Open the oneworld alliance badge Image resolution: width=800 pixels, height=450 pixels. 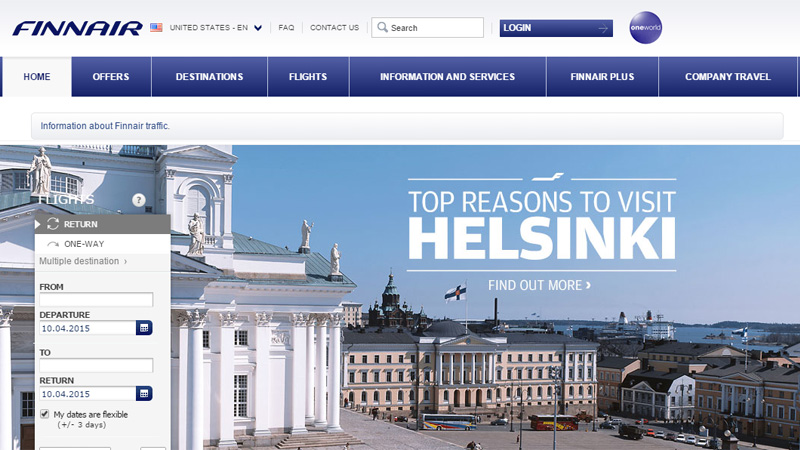click(645, 28)
